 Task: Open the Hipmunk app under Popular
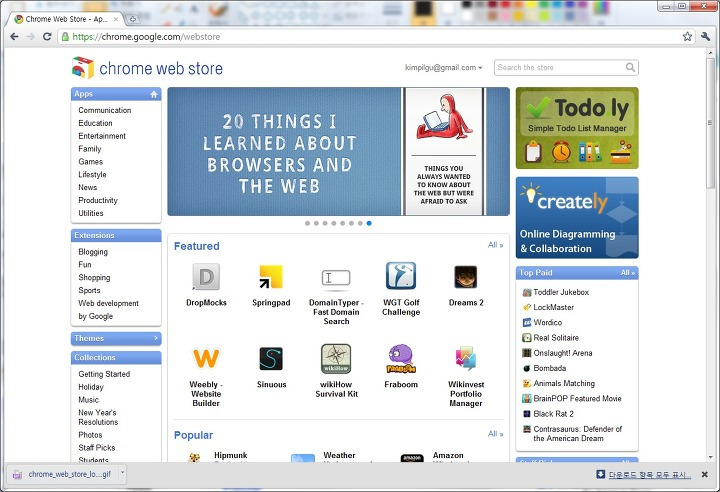click(231, 455)
